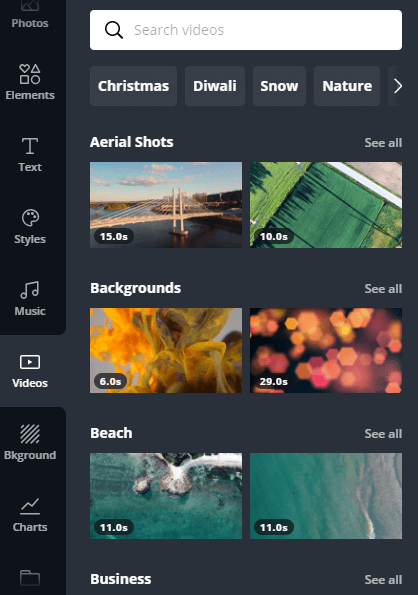Click into the Search videos field
This screenshot has height=595, width=418.
tap(246, 30)
